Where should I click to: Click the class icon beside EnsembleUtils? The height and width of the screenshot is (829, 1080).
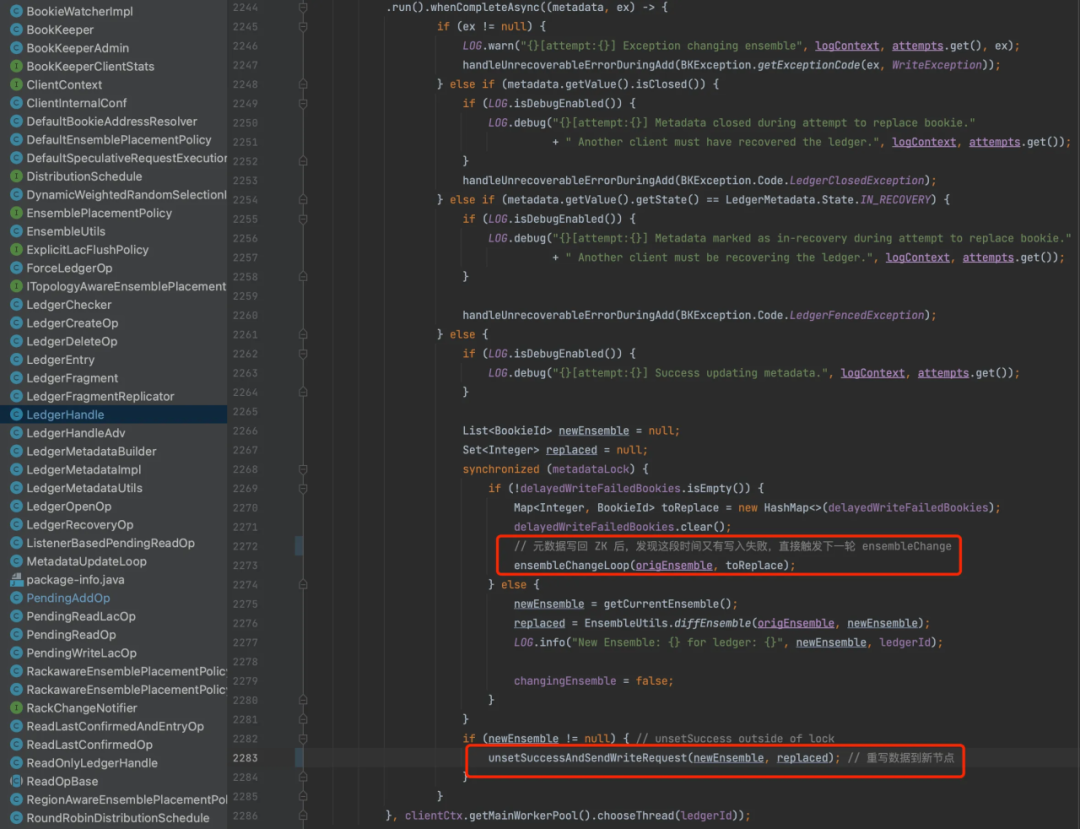[17, 231]
